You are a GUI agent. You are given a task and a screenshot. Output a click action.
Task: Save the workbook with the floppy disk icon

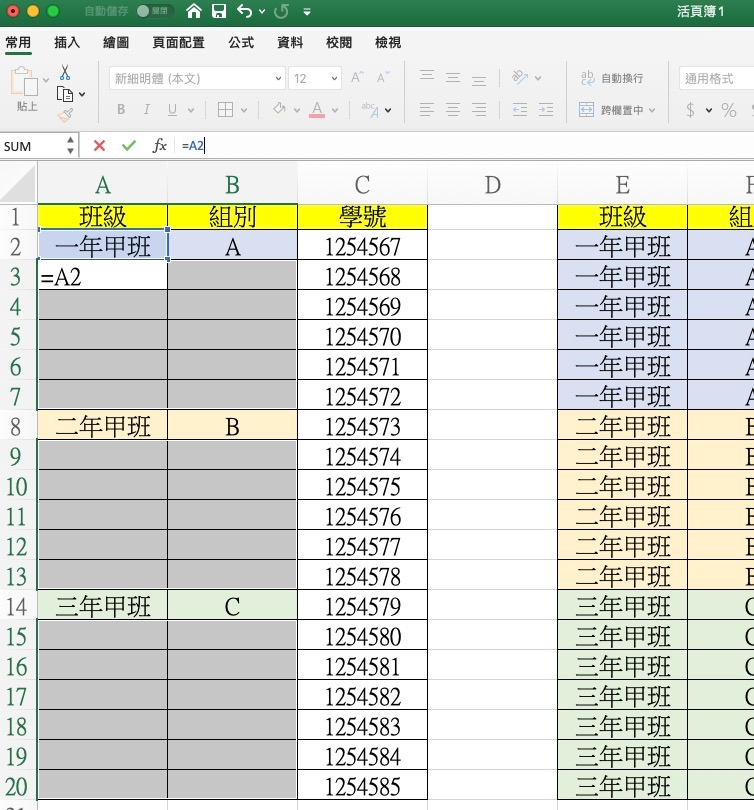coord(219,12)
